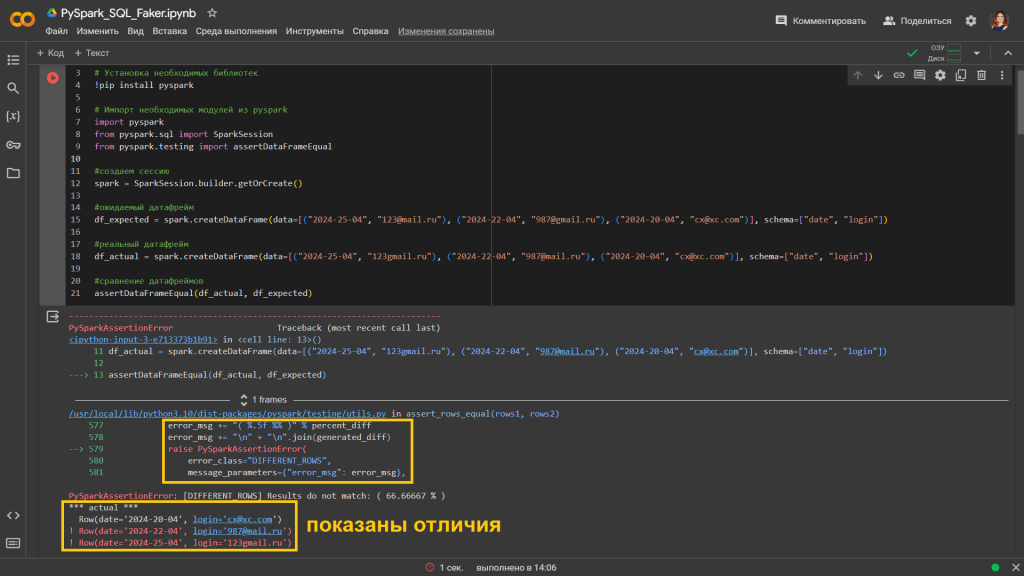Open the Среда выполнения menu
This screenshot has height=576, width=1024.
point(236,31)
